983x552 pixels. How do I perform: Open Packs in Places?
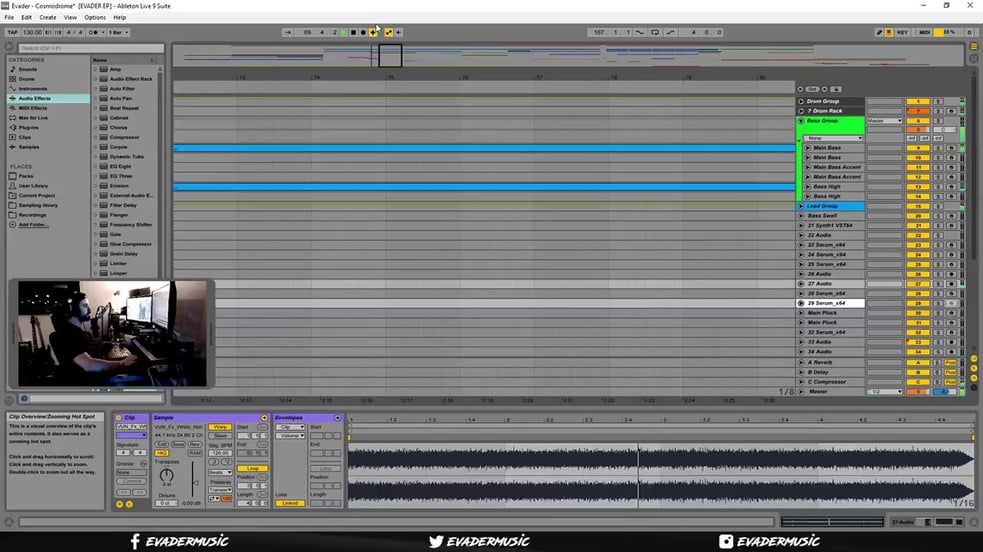[x=26, y=176]
